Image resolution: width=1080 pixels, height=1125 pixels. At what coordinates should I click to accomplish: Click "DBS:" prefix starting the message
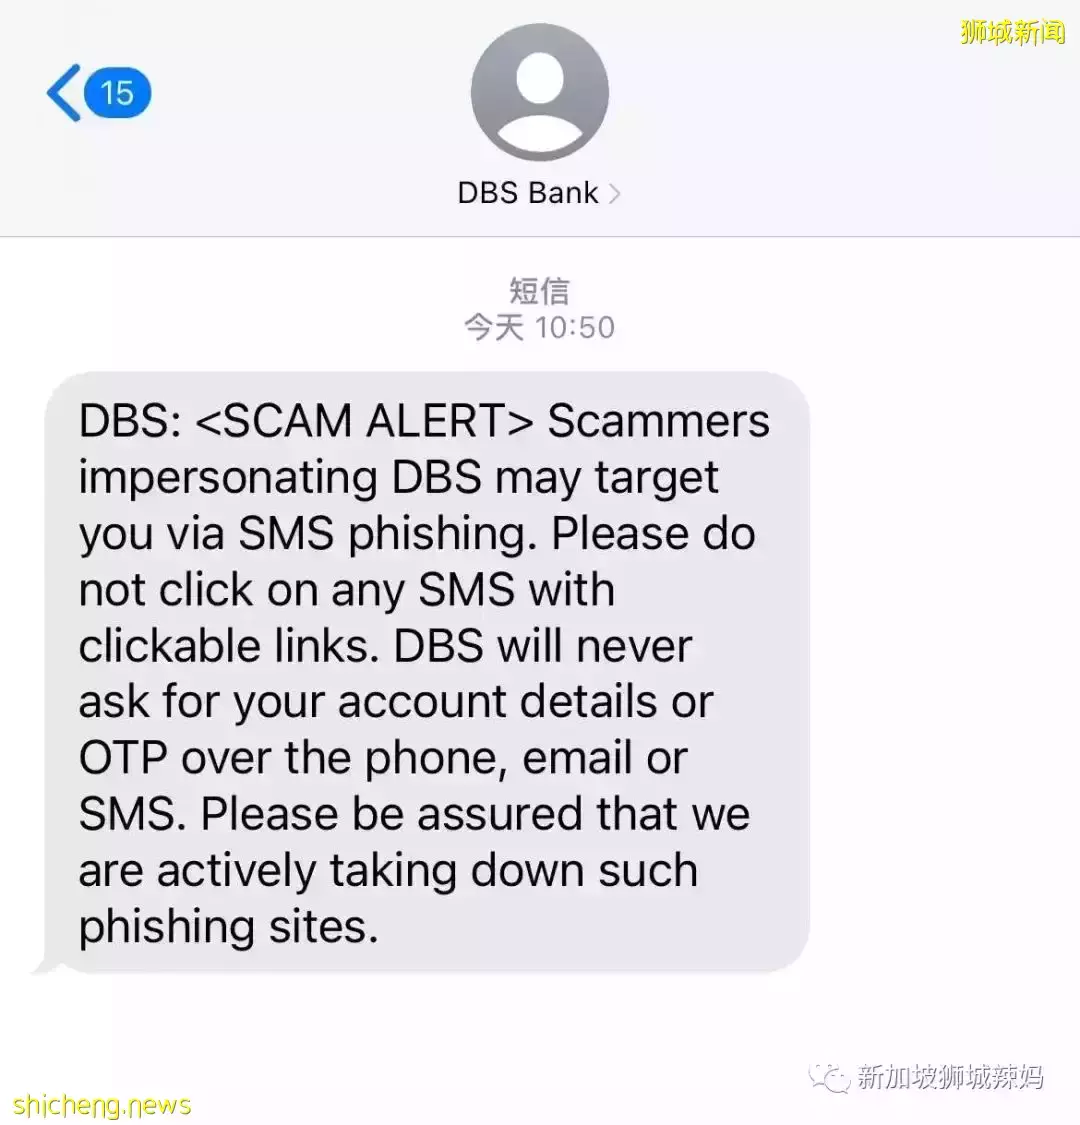coord(130,421)
